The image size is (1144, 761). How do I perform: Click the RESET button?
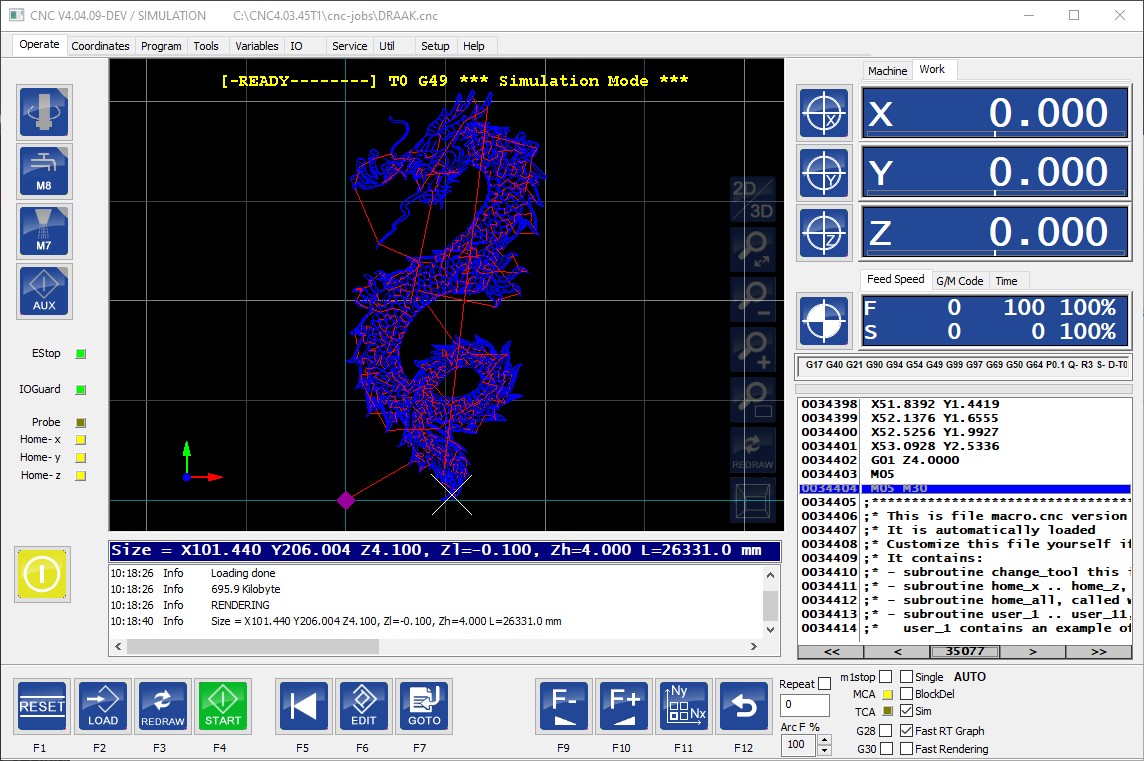[x=42, y=706]
